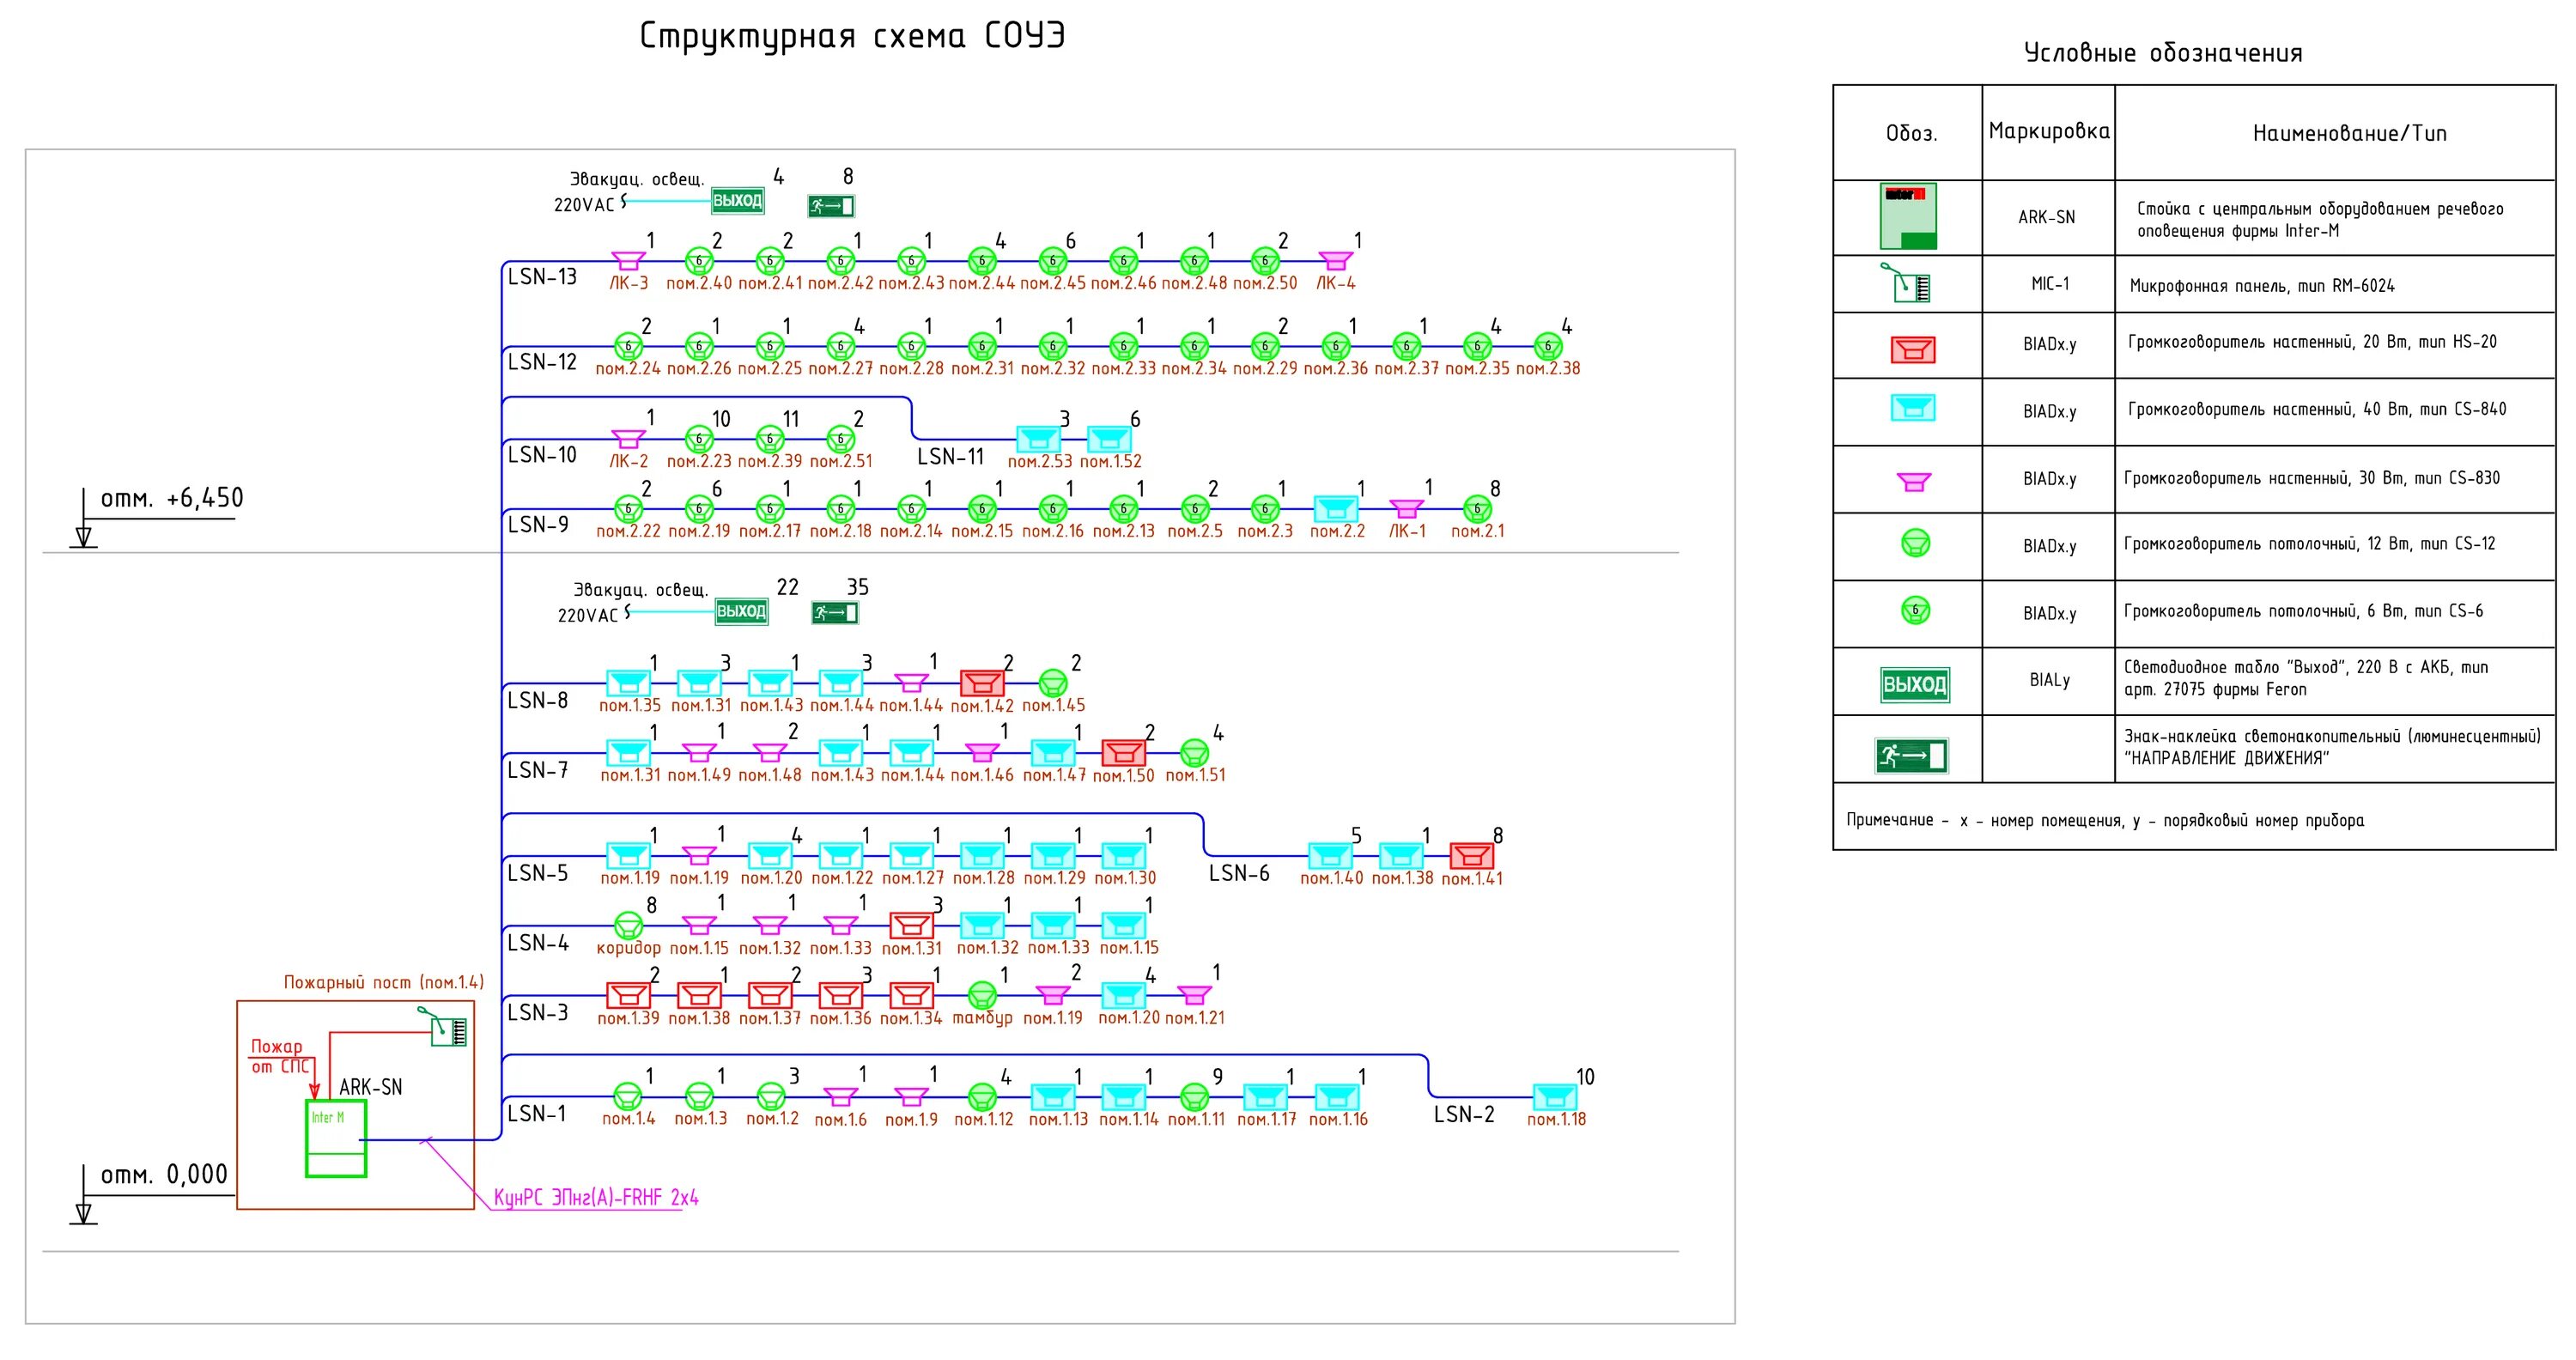Click the elevation label 'отм. +6,450'
Screen dimensions: 2576x1360
[172, 499]
